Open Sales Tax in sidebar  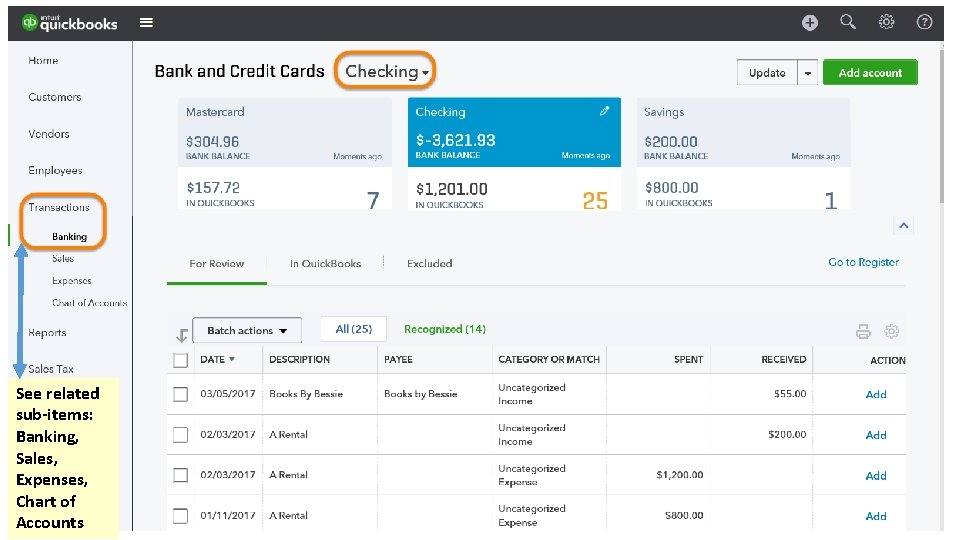(51, 369)
